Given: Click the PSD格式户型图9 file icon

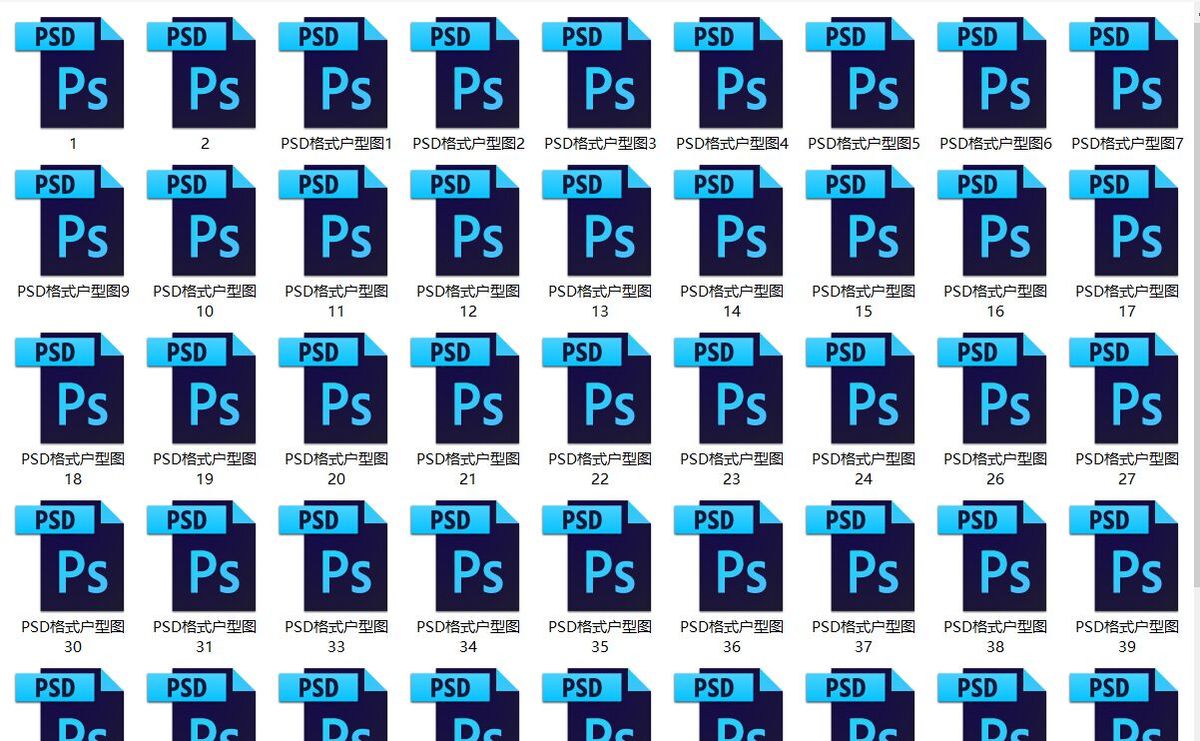Looking at the screenshot, I should (73, 223).
